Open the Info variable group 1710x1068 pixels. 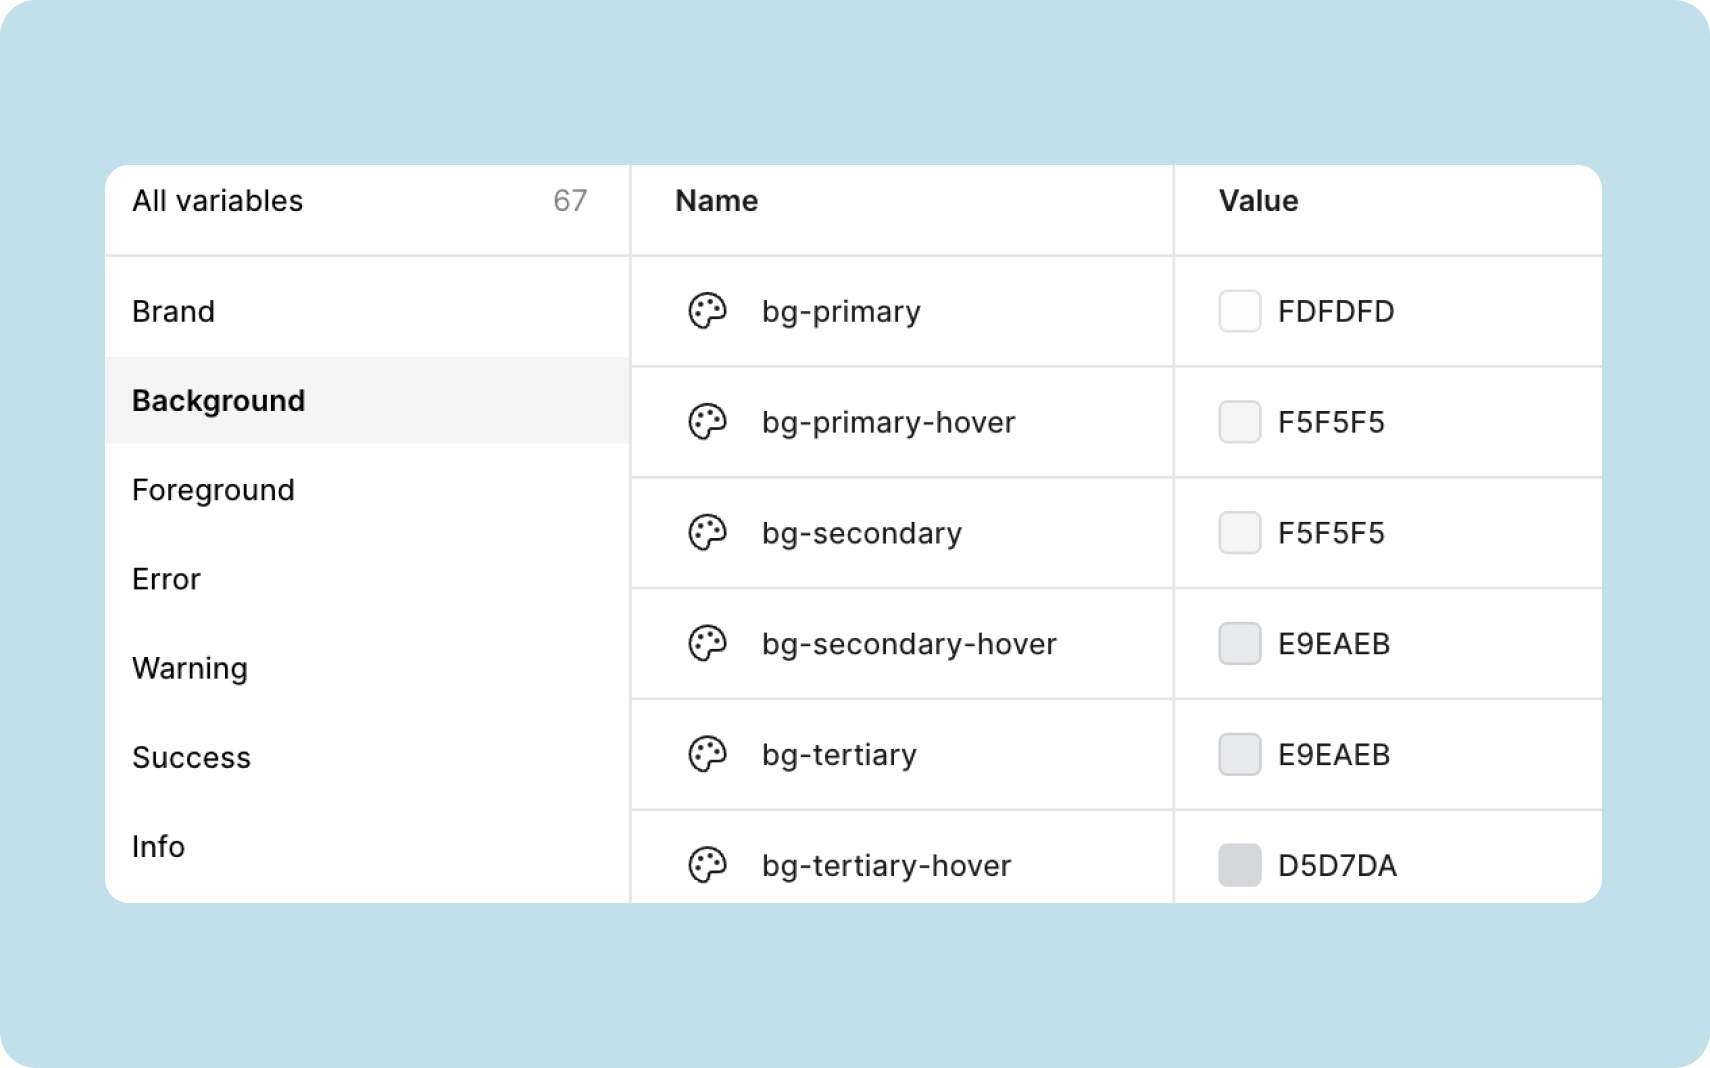coord(367,847)
